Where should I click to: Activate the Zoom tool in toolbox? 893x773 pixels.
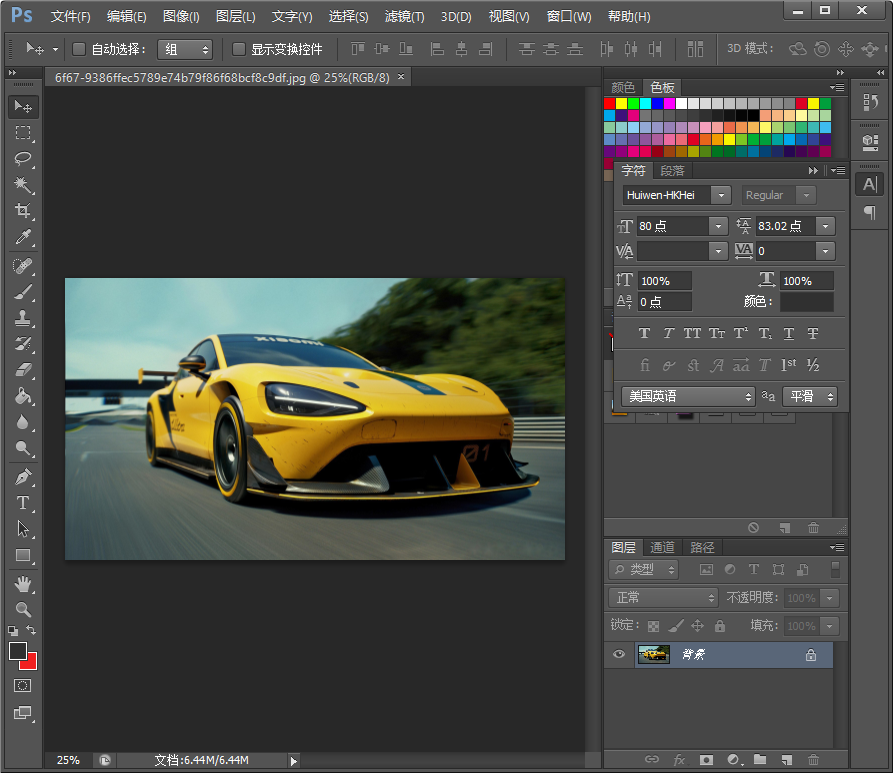coord(23,609)
